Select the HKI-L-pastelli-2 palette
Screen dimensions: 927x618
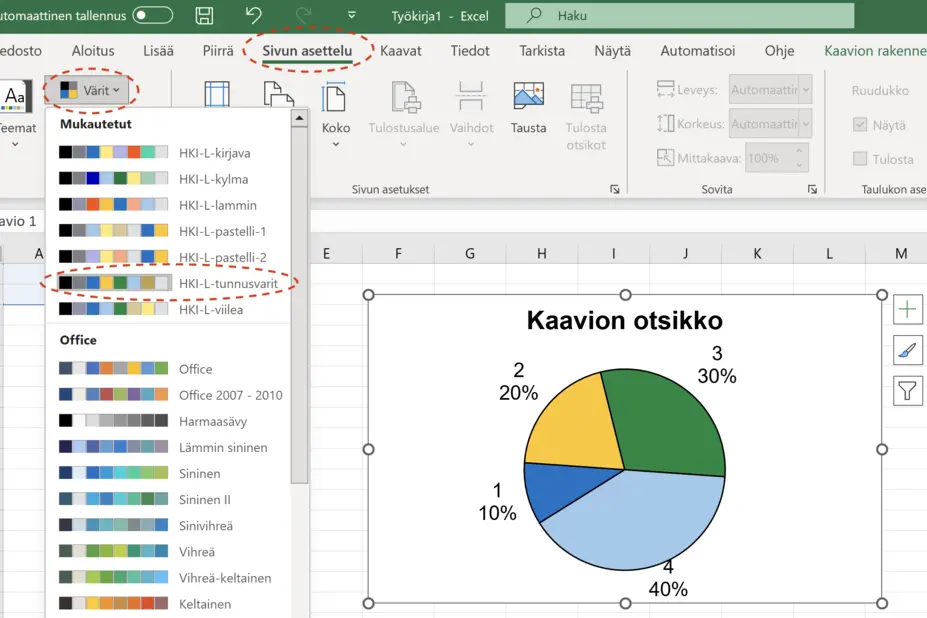[x=168, y=257]
